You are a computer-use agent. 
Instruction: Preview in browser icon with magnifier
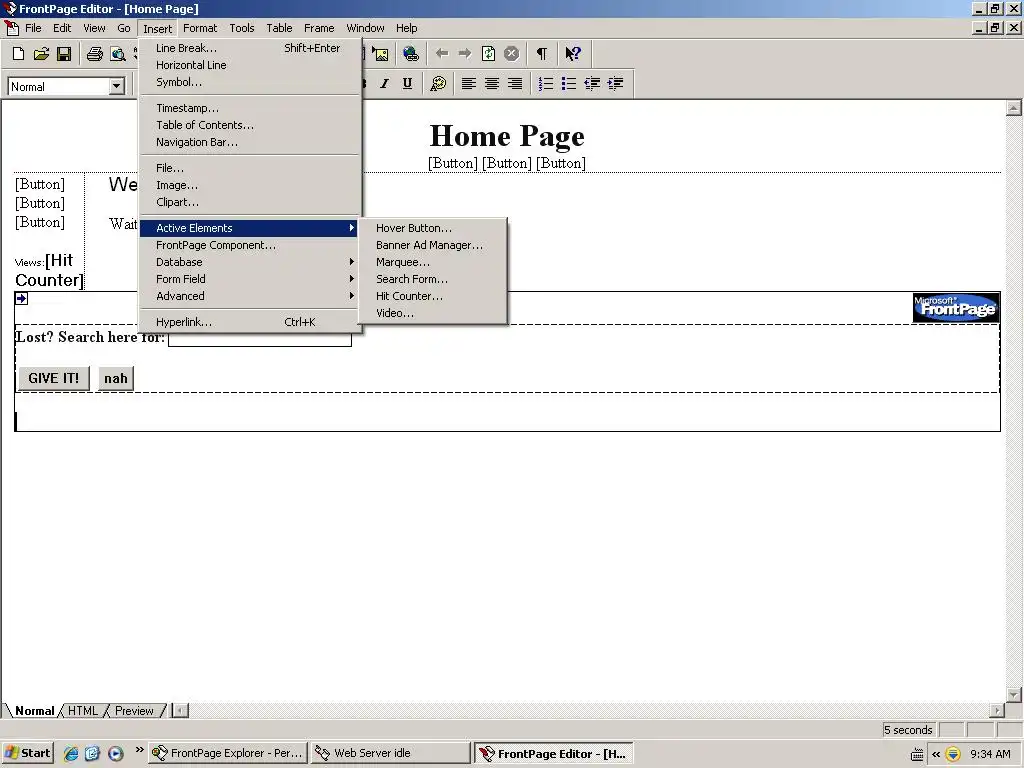click(118, 54)
